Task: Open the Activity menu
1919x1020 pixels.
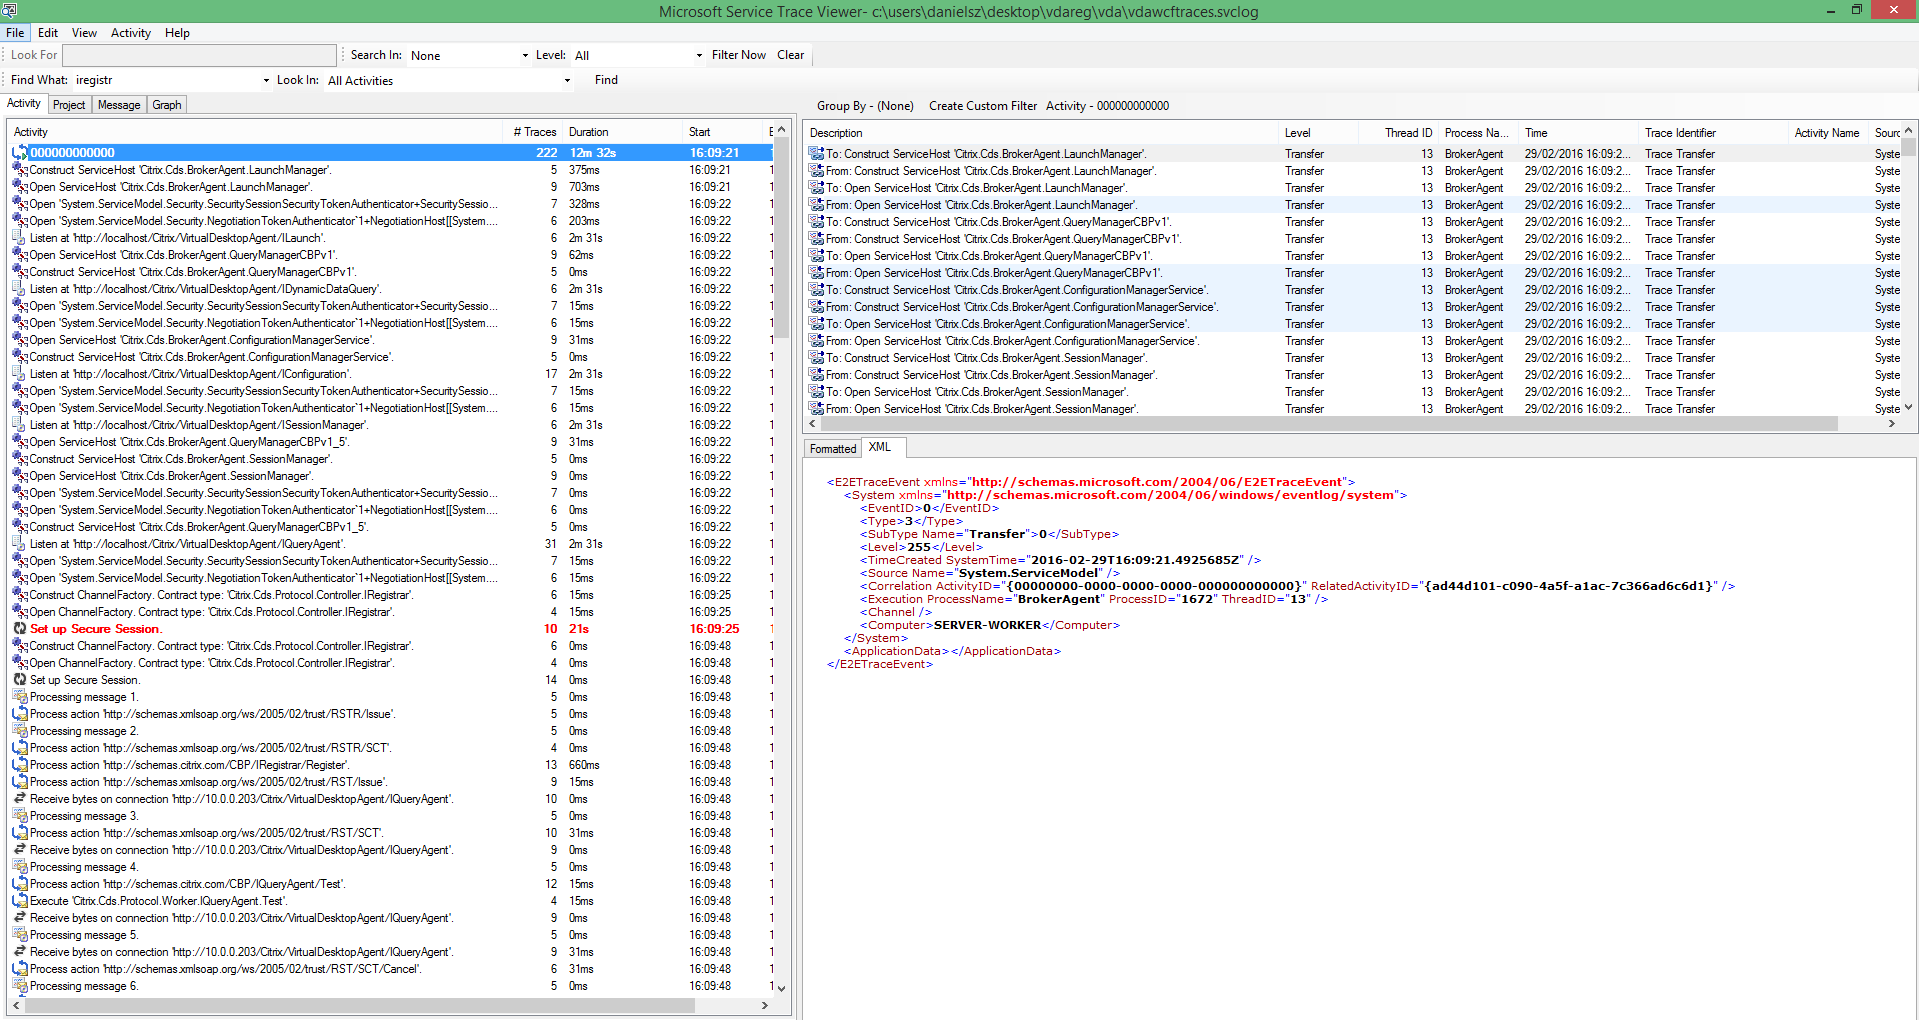Action: pos(130,33)
